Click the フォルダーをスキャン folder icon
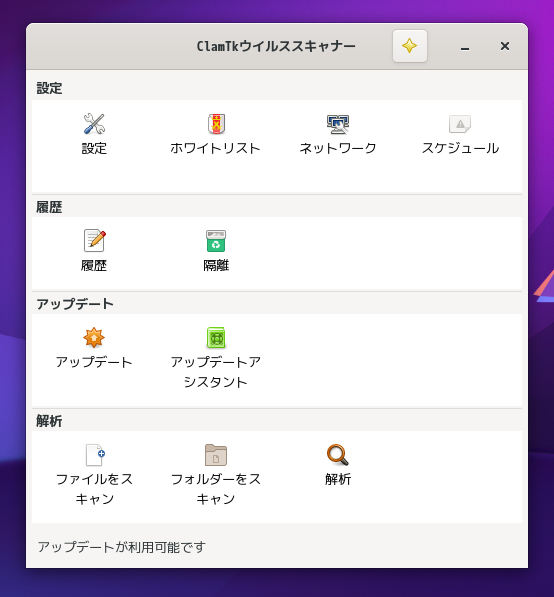The height and width of the screenshot is (597, 554). tap(216, 455)
